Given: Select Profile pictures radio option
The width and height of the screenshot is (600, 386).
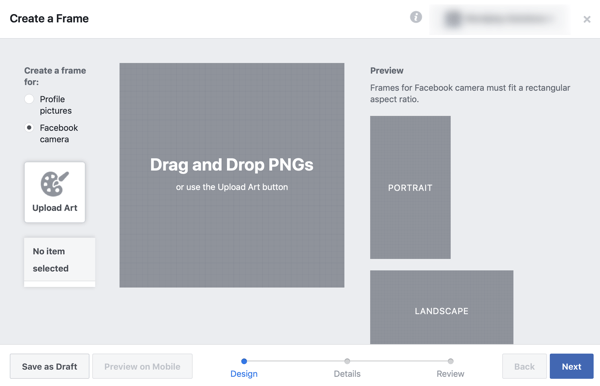Looking at the screenshot, I should pos(29,99).
